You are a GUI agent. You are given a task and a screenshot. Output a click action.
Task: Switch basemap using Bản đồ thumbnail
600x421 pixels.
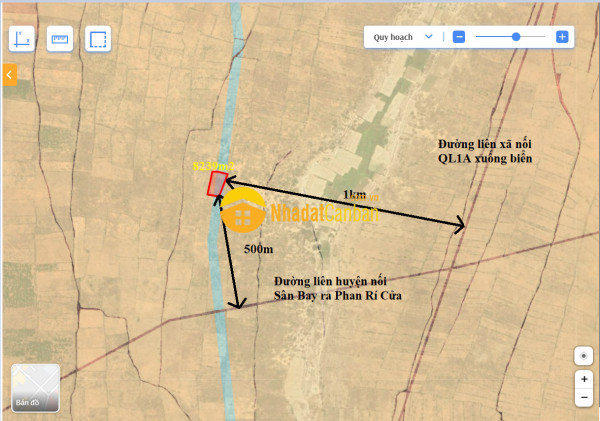(35, 388)
